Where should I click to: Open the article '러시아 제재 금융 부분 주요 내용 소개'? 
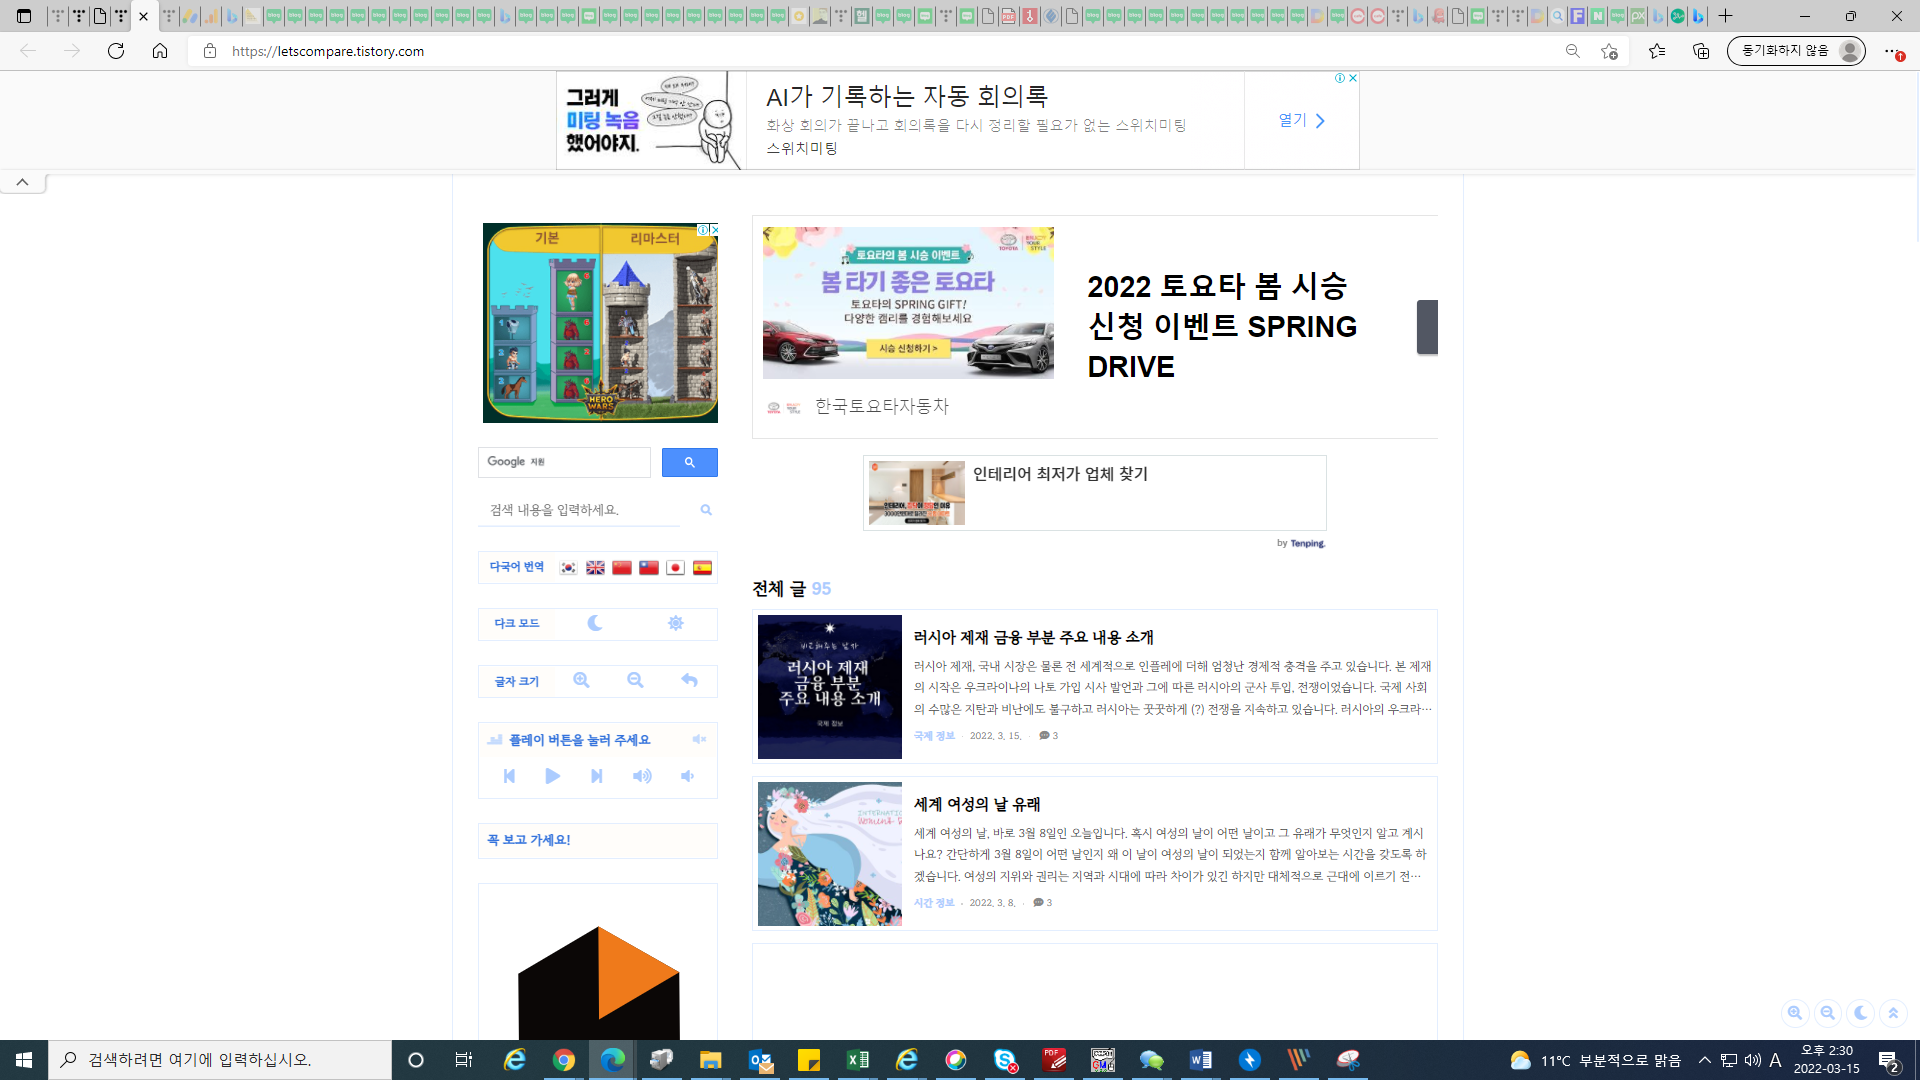coord(1033,637)
